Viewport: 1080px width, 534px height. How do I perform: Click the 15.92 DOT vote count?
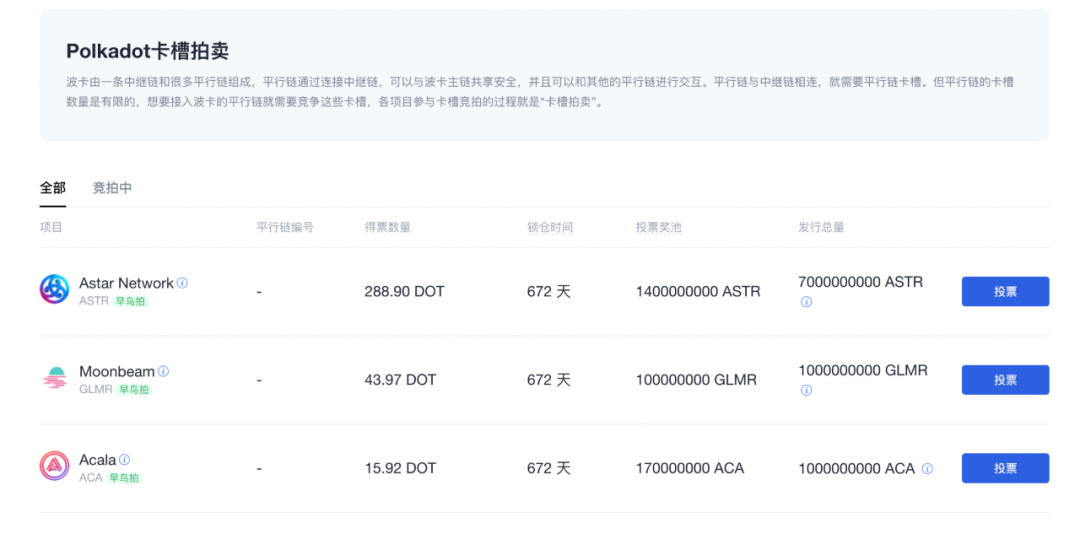400,468
